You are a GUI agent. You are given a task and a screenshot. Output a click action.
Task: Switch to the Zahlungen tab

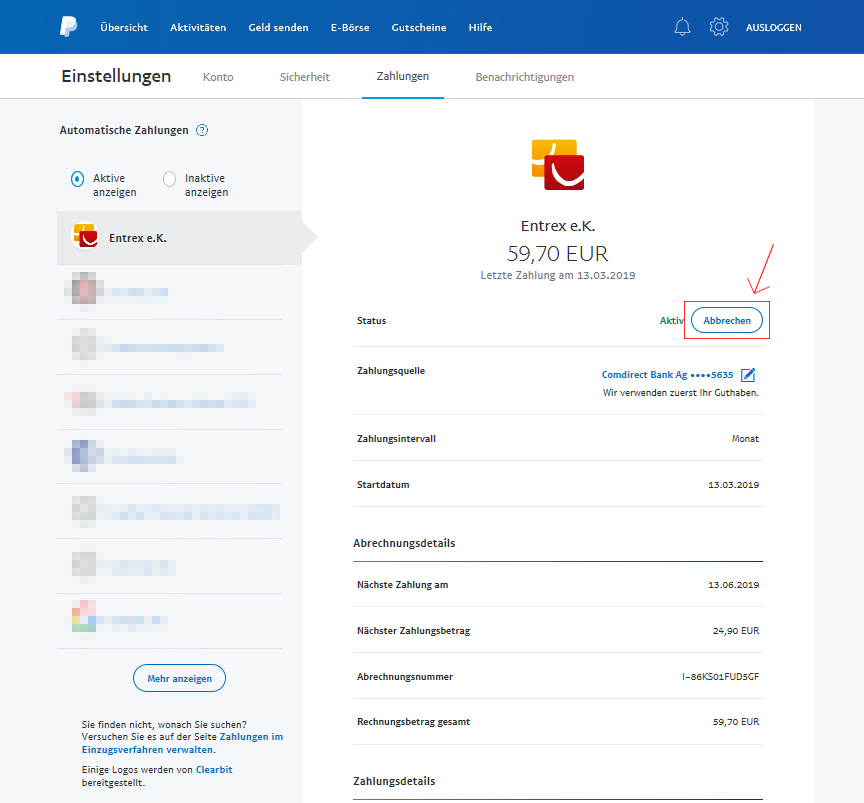tap(403, 77)
